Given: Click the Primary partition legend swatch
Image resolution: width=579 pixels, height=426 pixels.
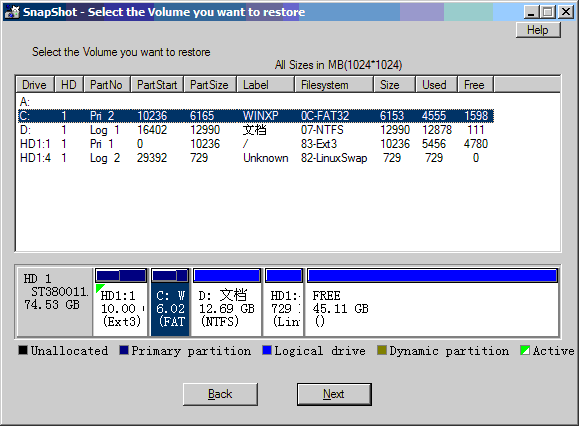Looking at the screenshot, I should tap(124, 350).
